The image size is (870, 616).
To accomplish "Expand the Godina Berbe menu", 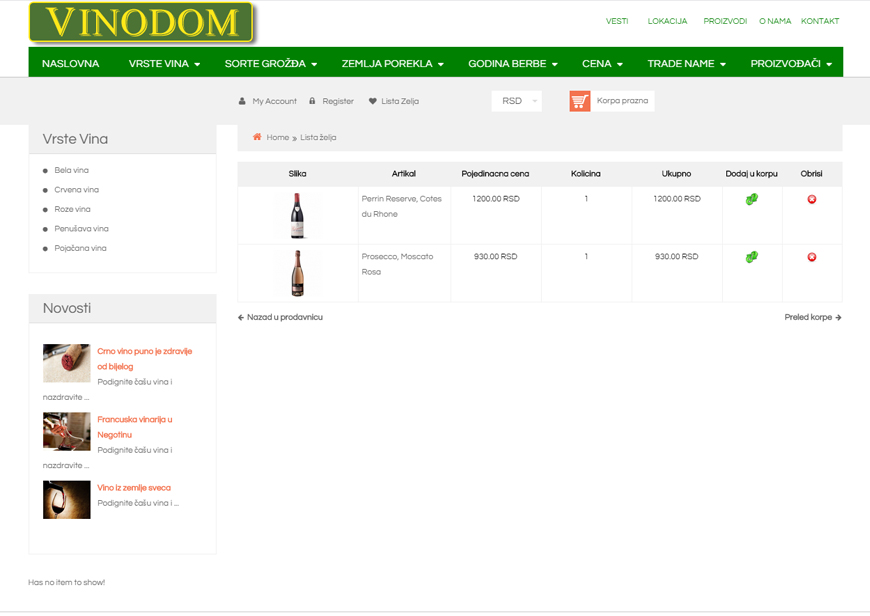I will [512, 63].
